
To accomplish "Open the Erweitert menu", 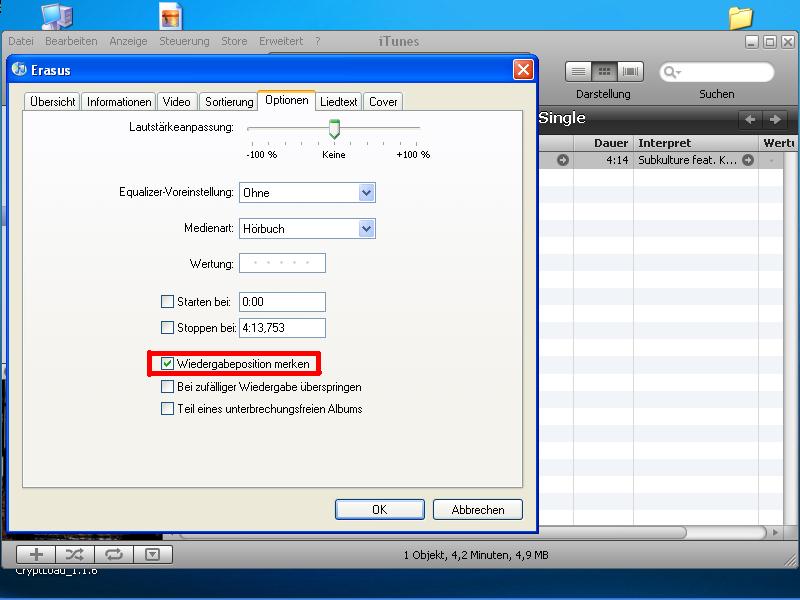I will pyautogui.click(x=281, y=41).
